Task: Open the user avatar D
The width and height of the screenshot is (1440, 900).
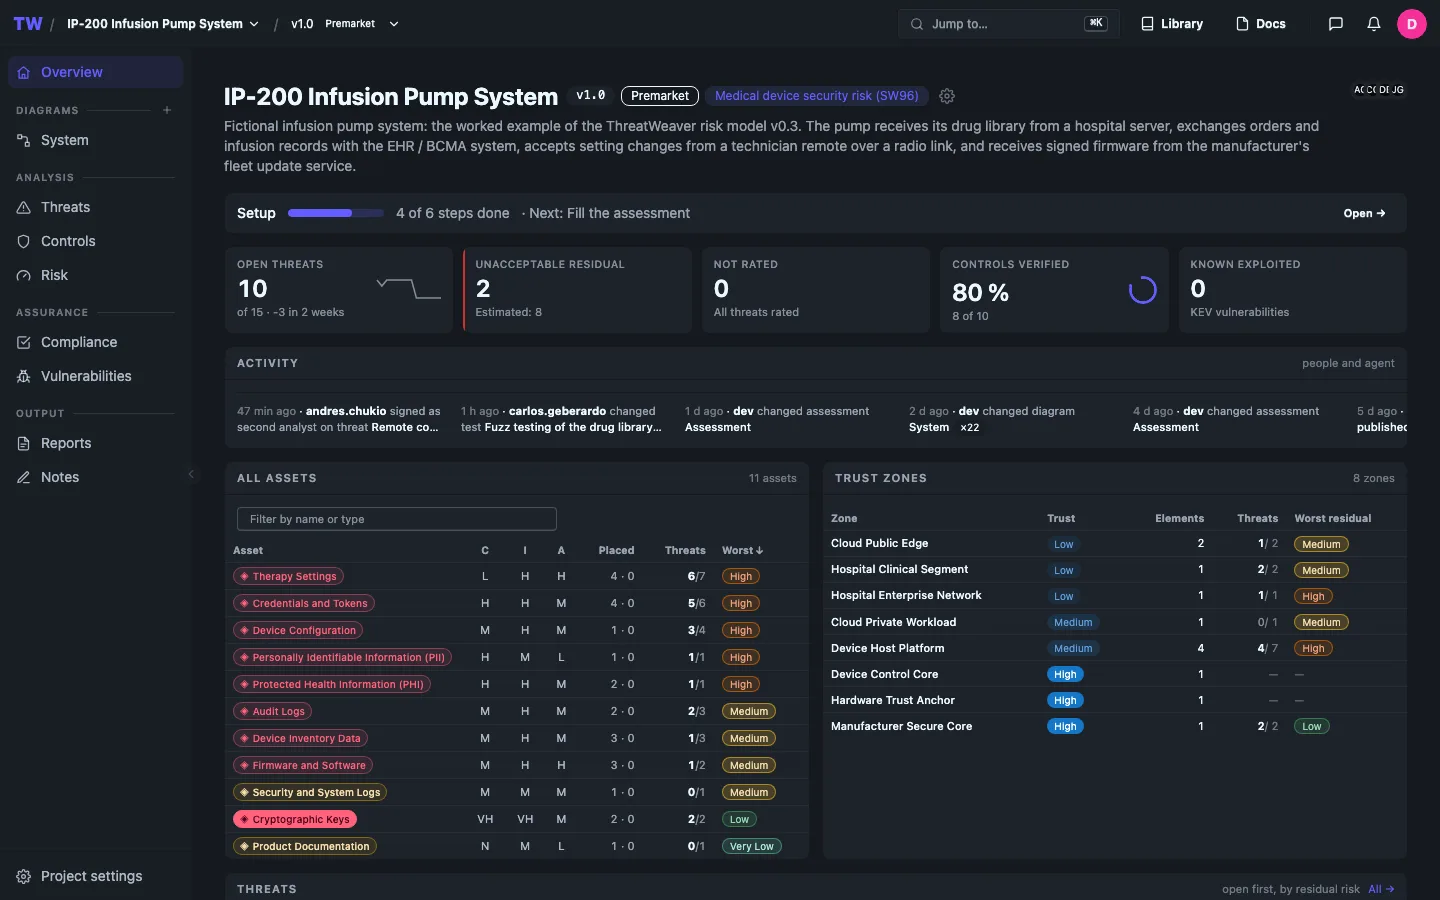Action: [x=1411, y=24]
